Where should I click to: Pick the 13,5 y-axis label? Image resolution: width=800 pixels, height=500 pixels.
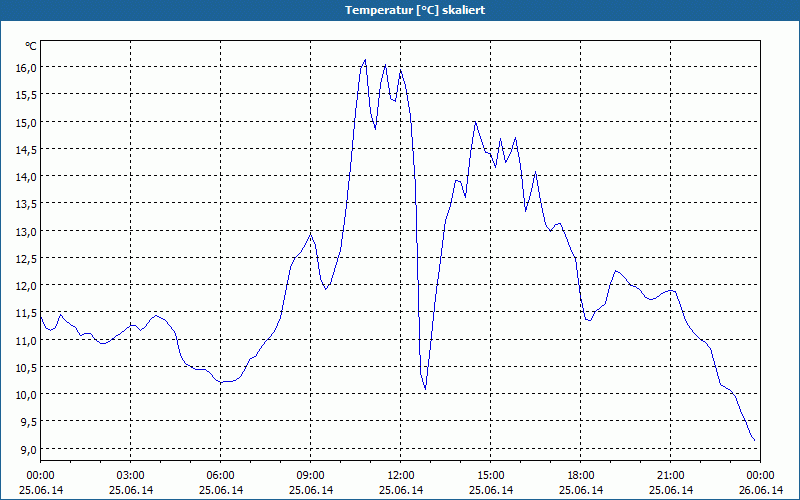pos(26,204)
